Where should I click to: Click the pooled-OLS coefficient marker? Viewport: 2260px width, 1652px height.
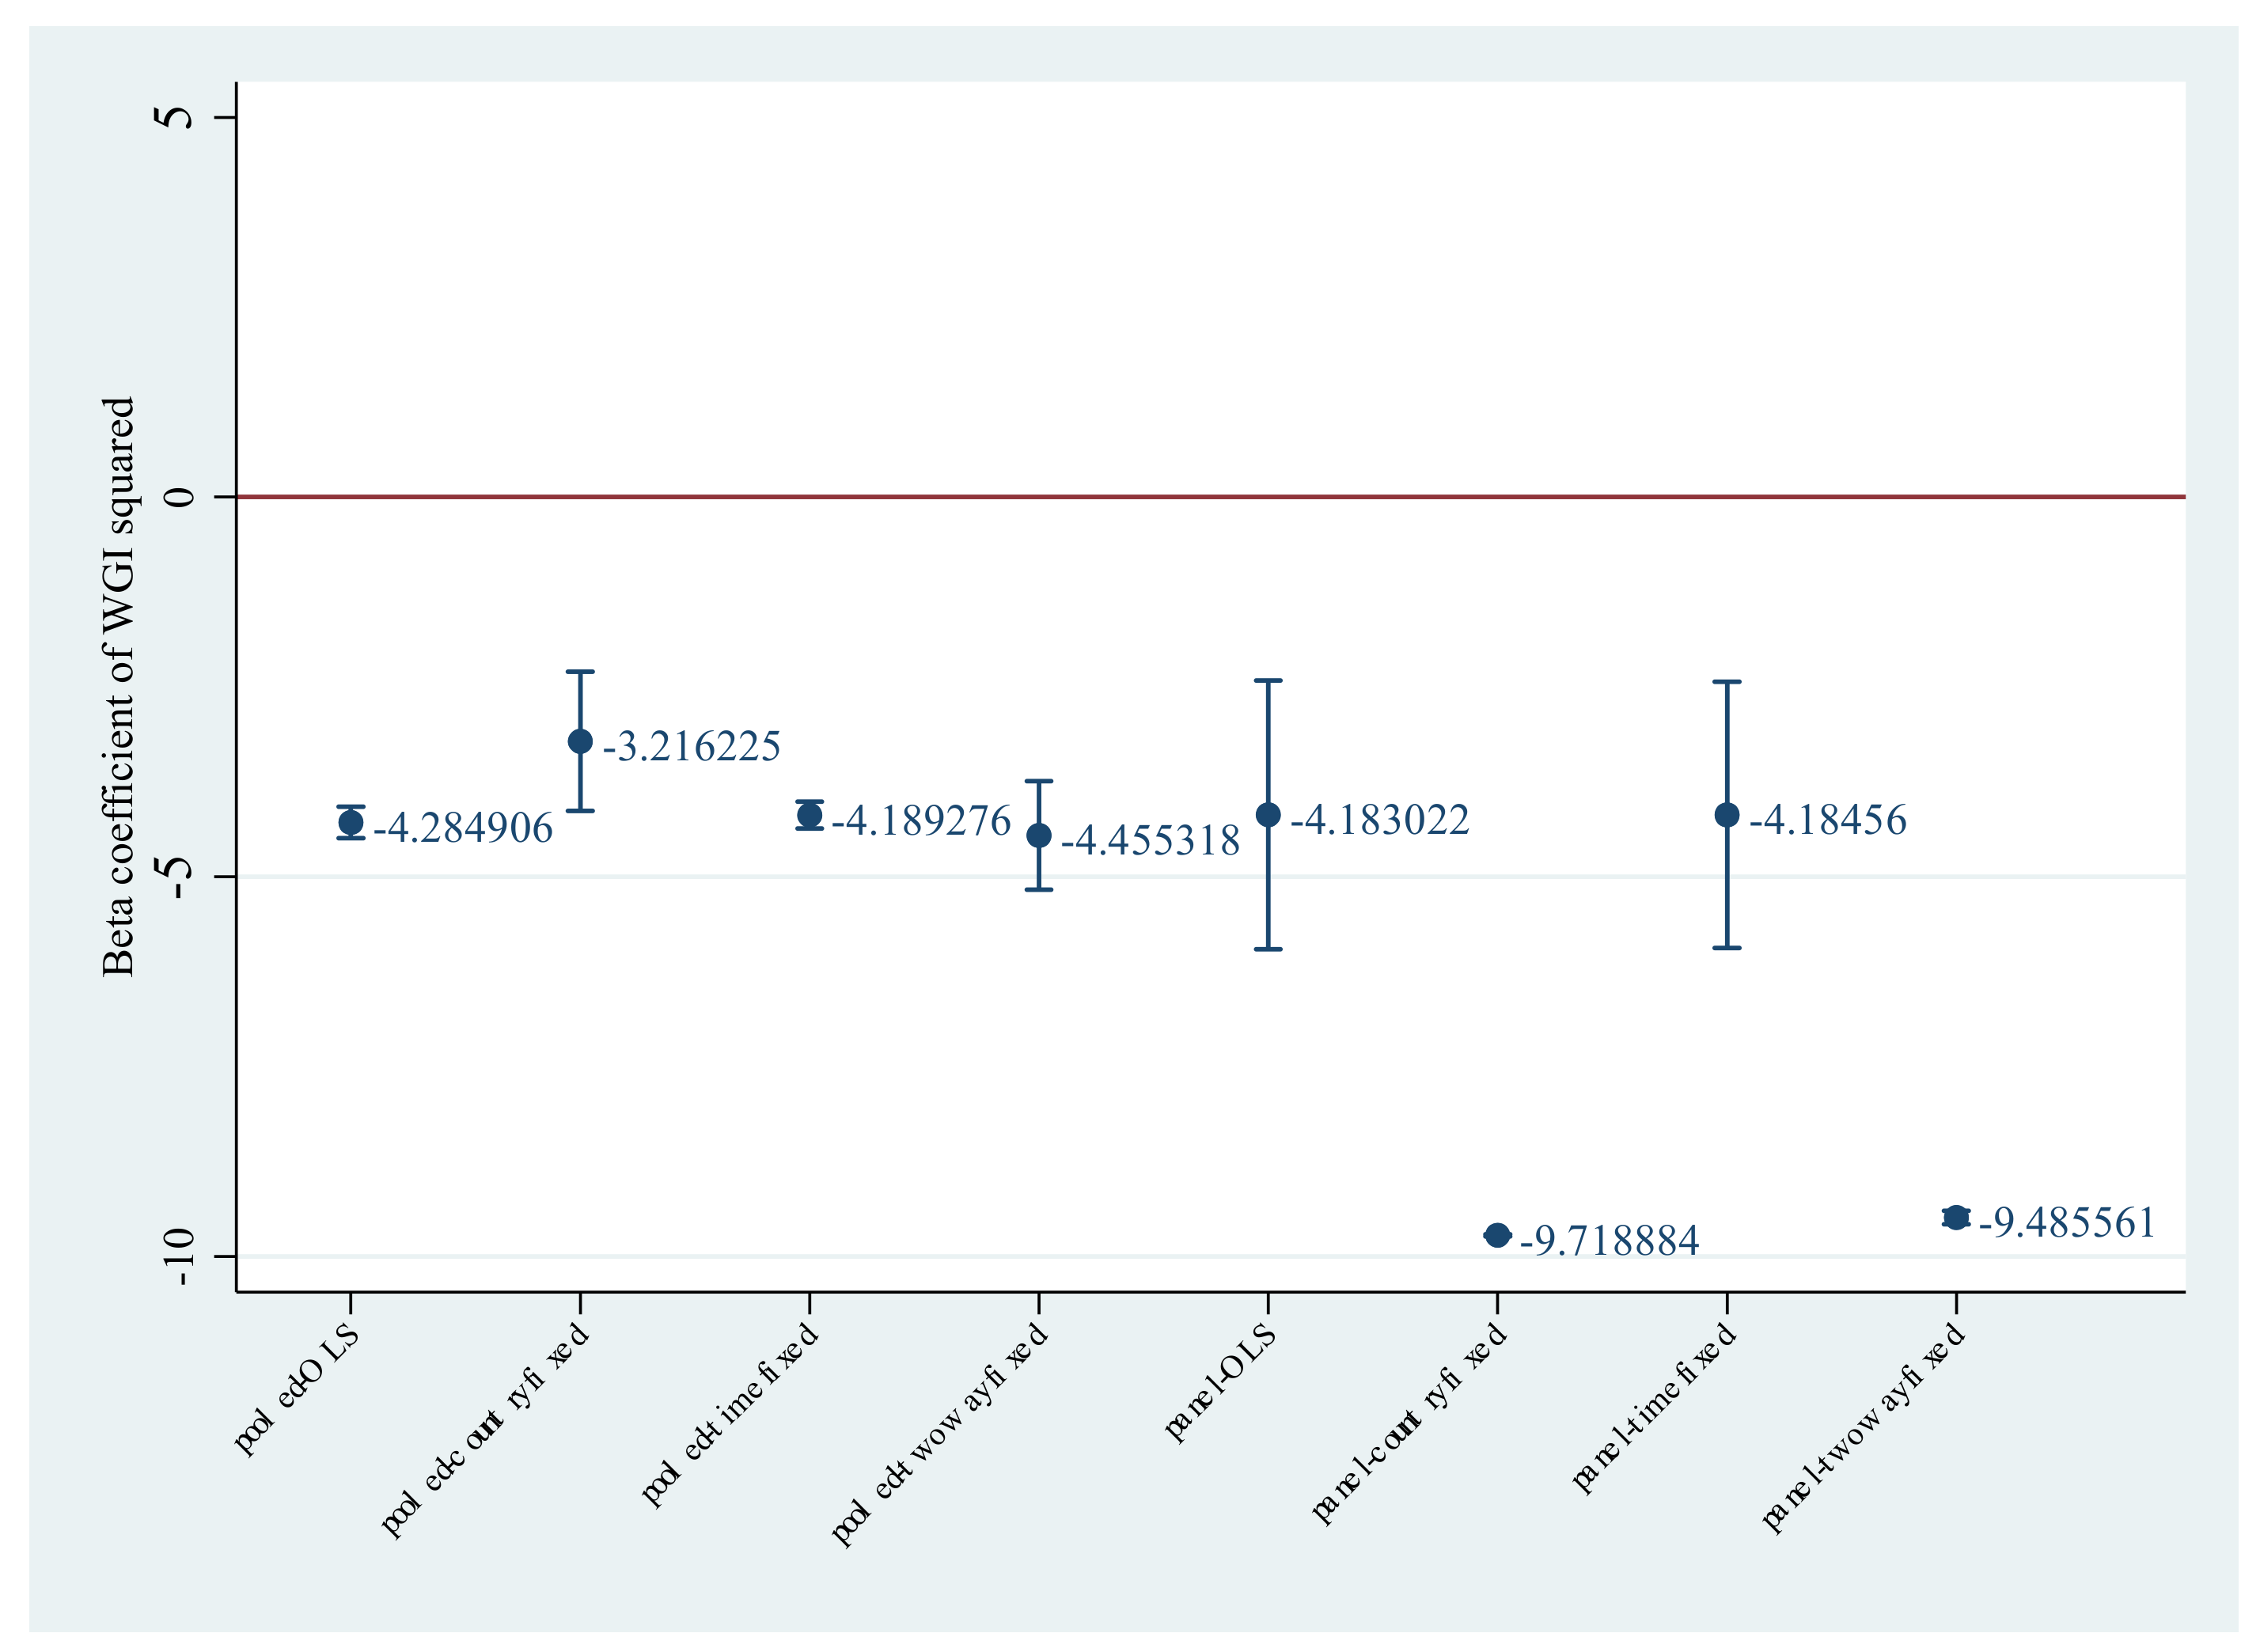point(351,823)
